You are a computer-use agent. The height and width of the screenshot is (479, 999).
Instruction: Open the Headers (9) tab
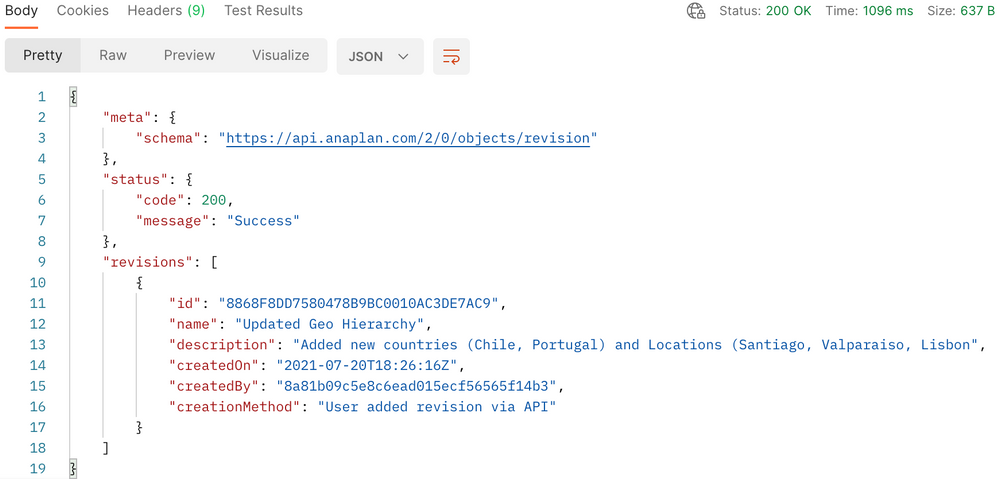pos(166,11)
